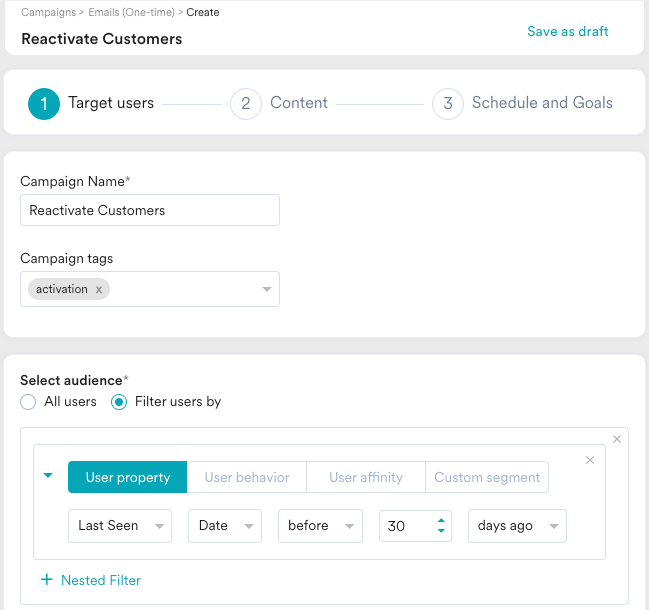The width and height of the screenshot is (649, 610).
Task: Click the Campaign Name input field
Action: (150, 211)
